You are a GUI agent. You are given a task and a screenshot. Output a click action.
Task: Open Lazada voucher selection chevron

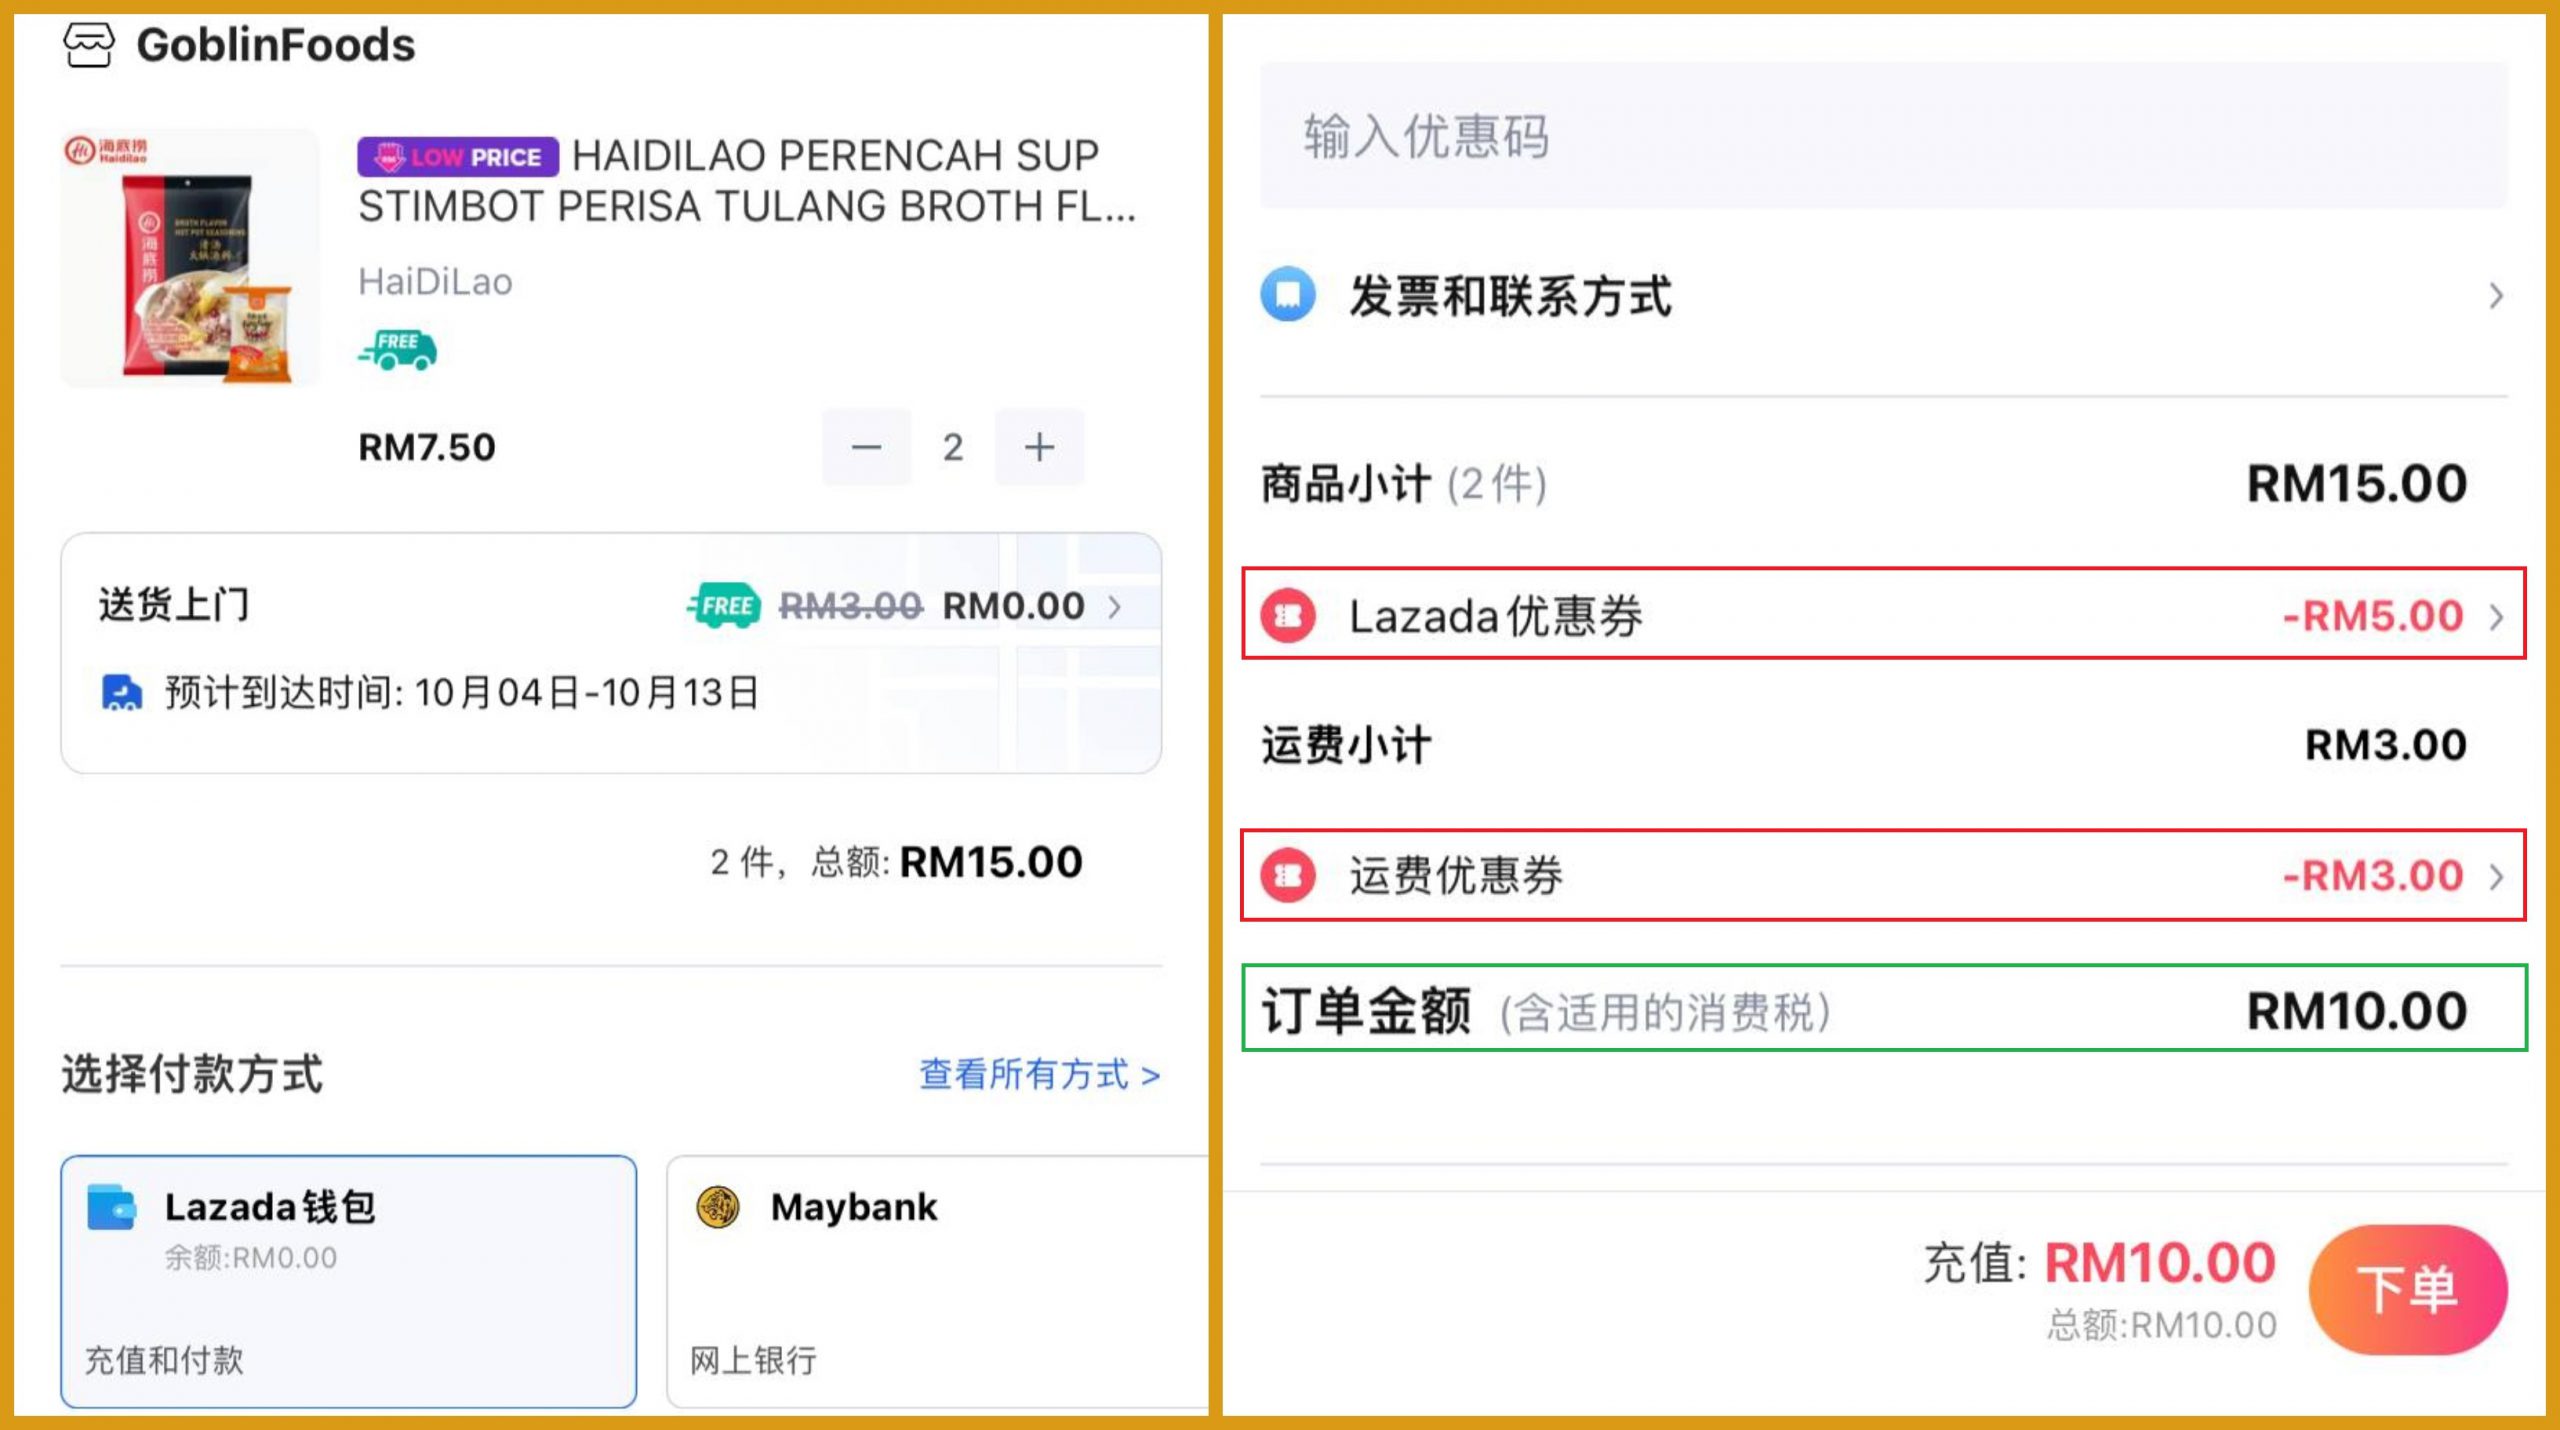2497,616
